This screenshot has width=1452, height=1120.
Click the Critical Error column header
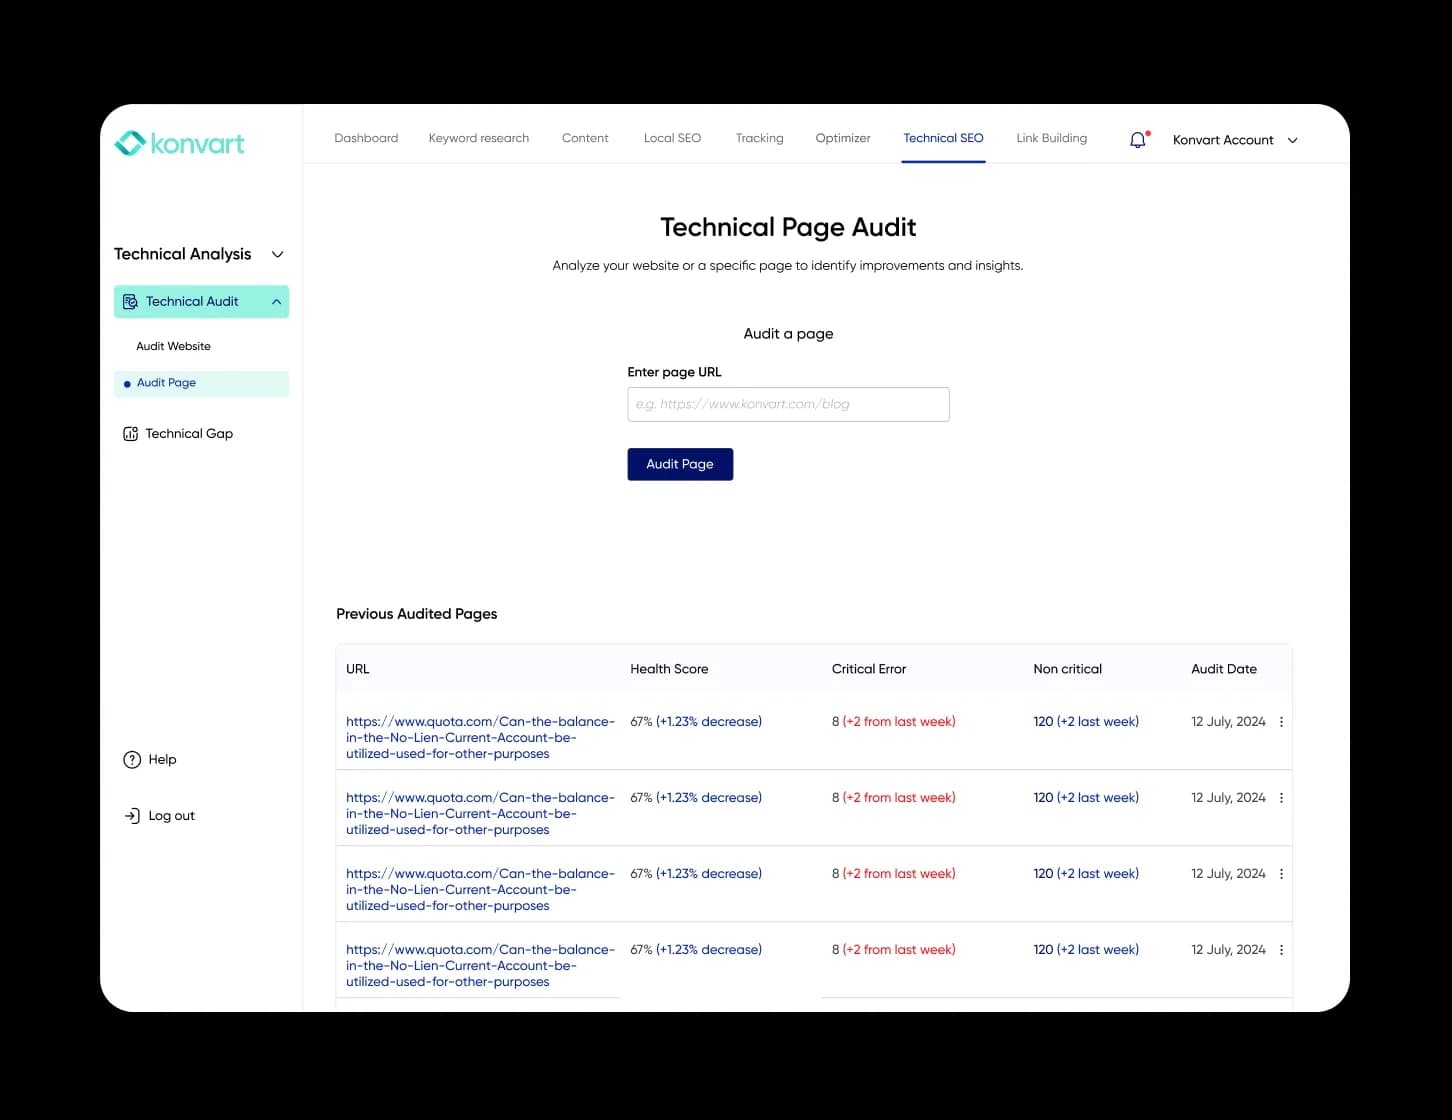coord(869,669)
